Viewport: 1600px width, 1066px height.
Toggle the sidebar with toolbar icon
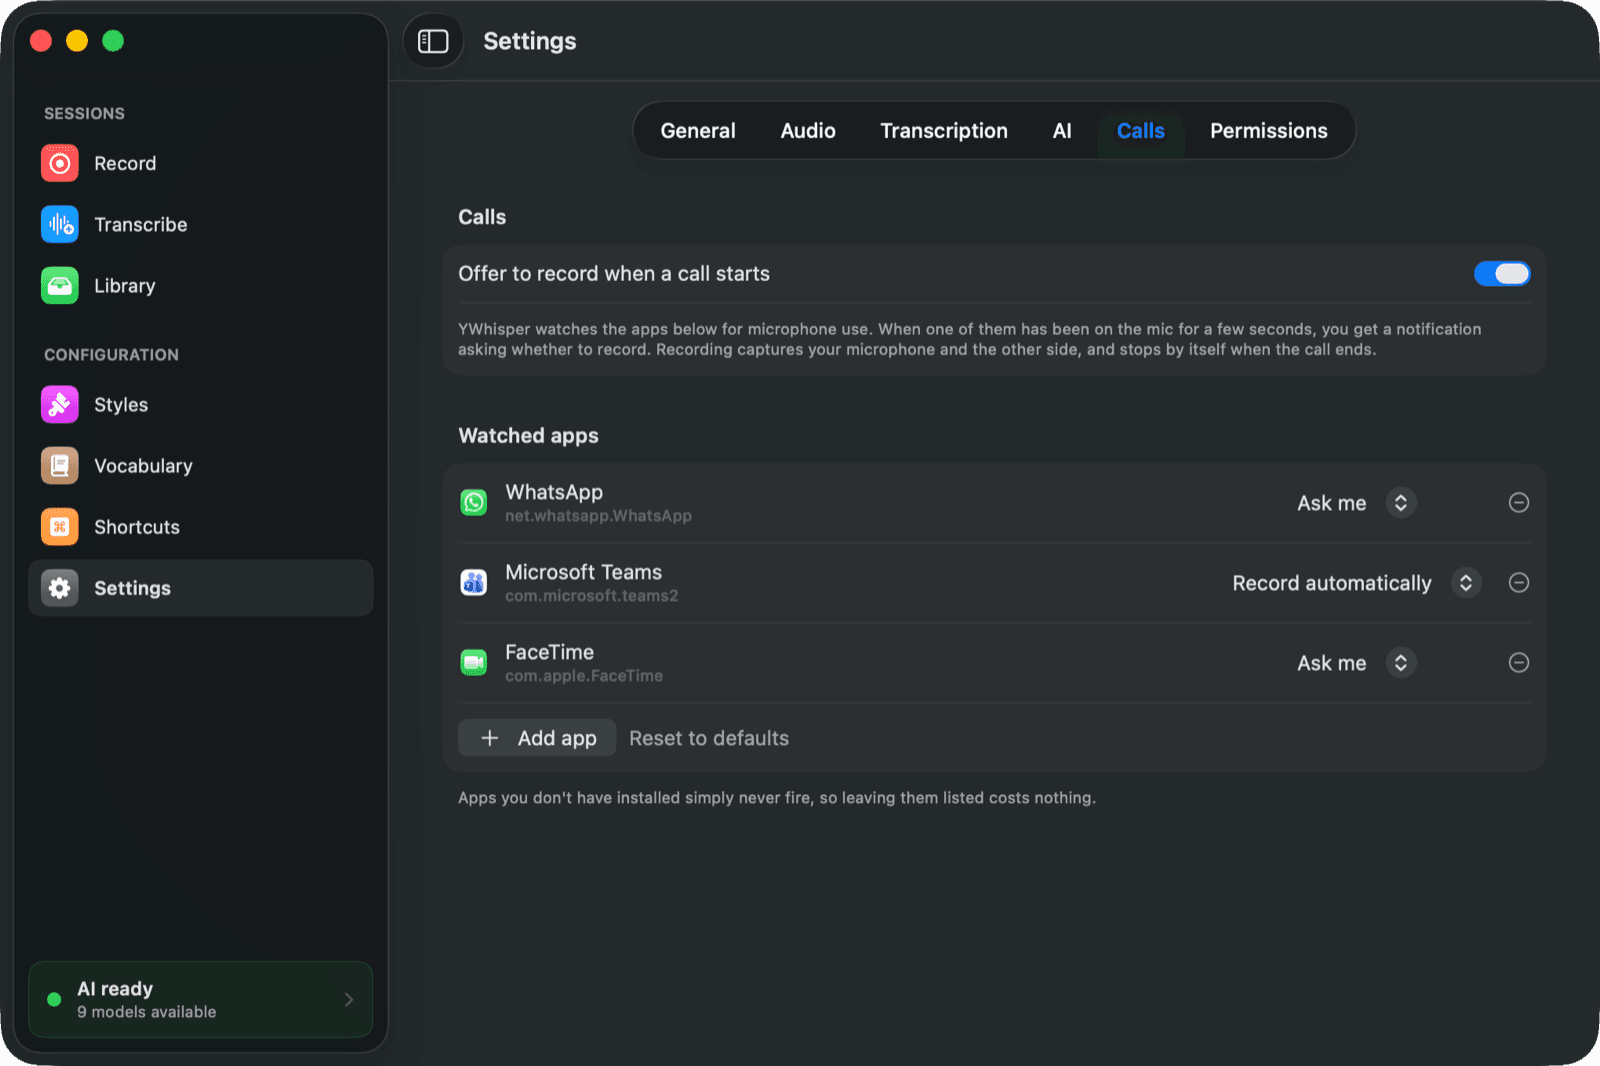[433, 41]
